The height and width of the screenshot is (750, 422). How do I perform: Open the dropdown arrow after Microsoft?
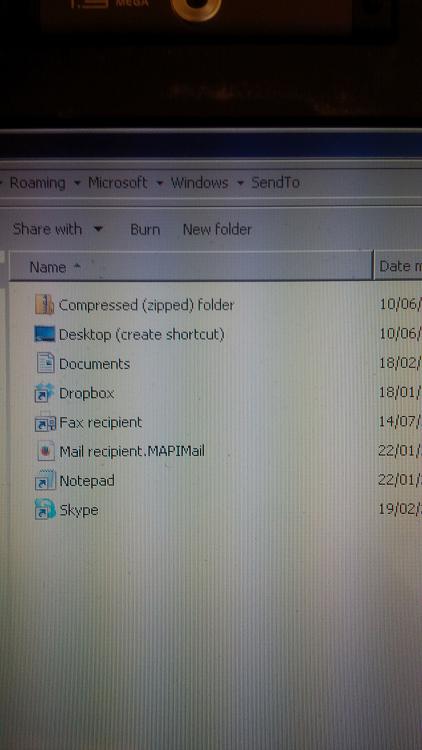tap(159, 183)
